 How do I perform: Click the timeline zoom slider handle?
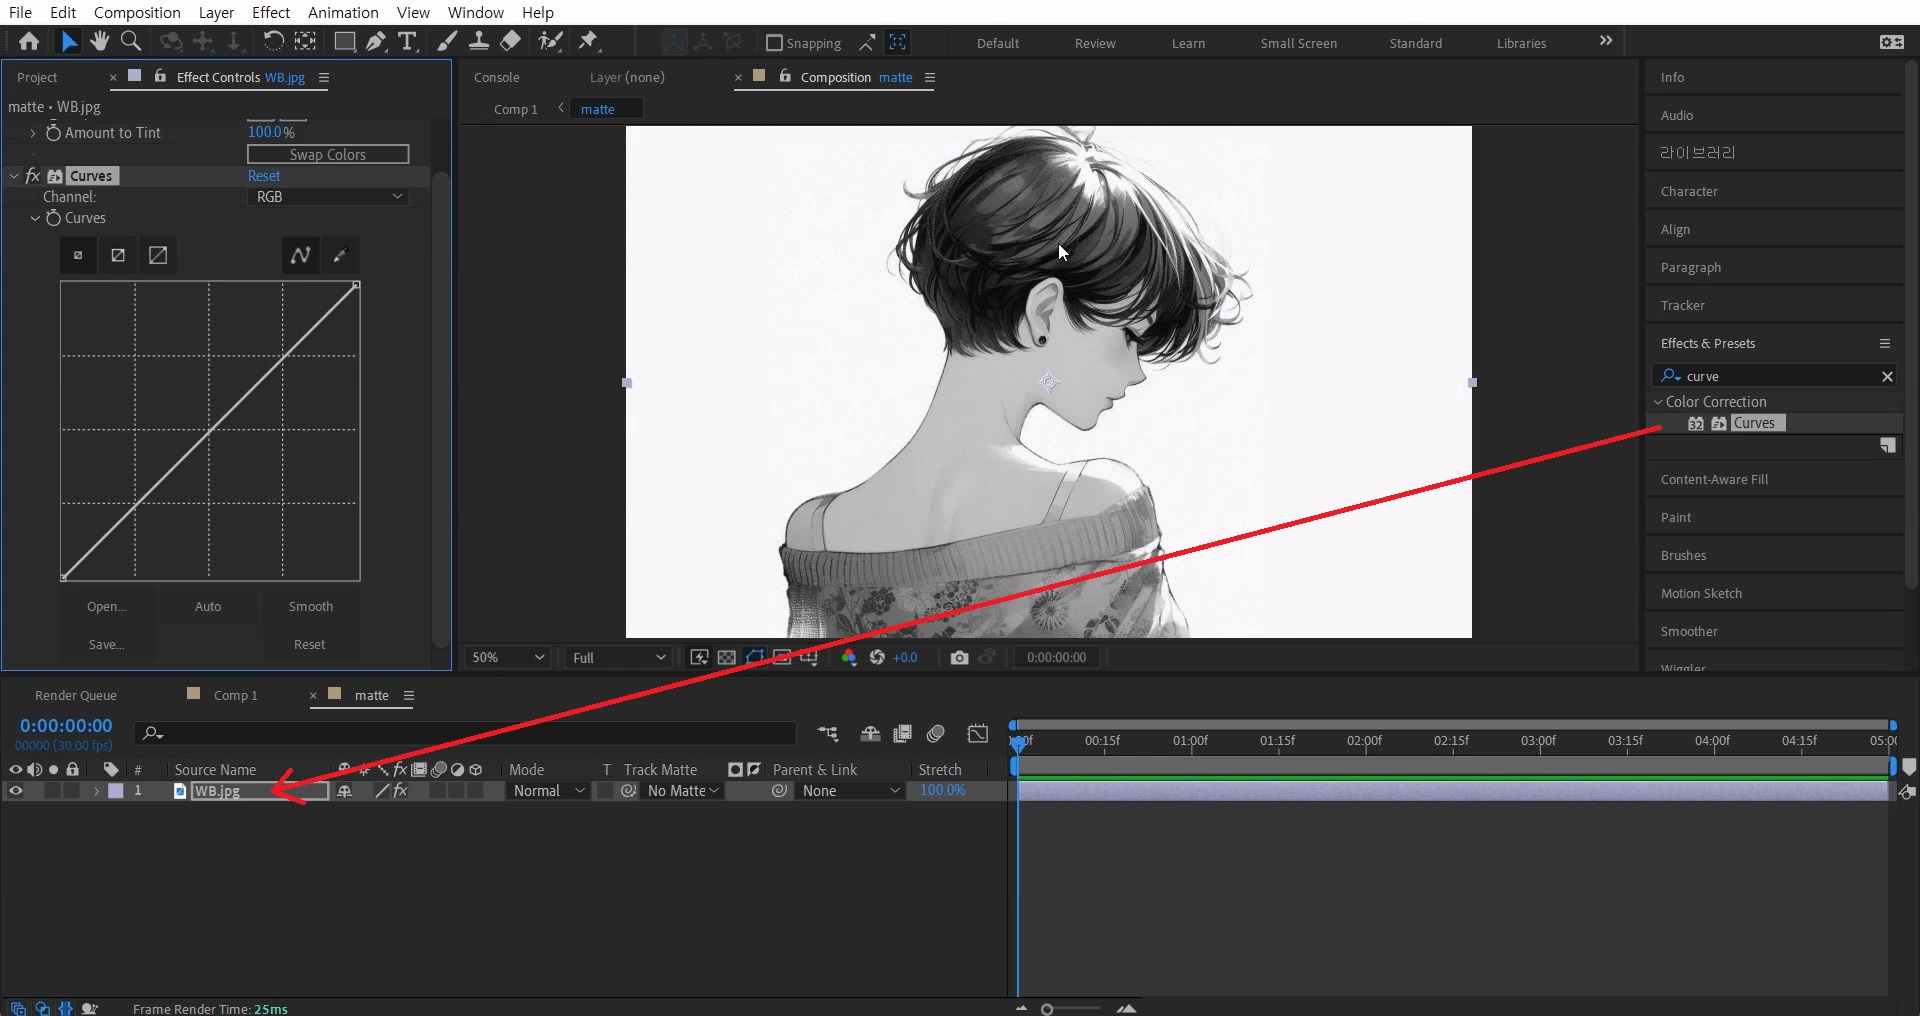click(1047, 1009)
